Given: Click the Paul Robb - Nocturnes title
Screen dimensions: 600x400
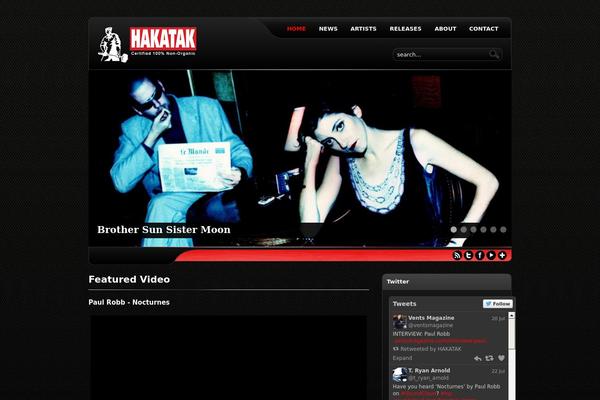Looking at the screenshot, I should click(x=129, y=302).
